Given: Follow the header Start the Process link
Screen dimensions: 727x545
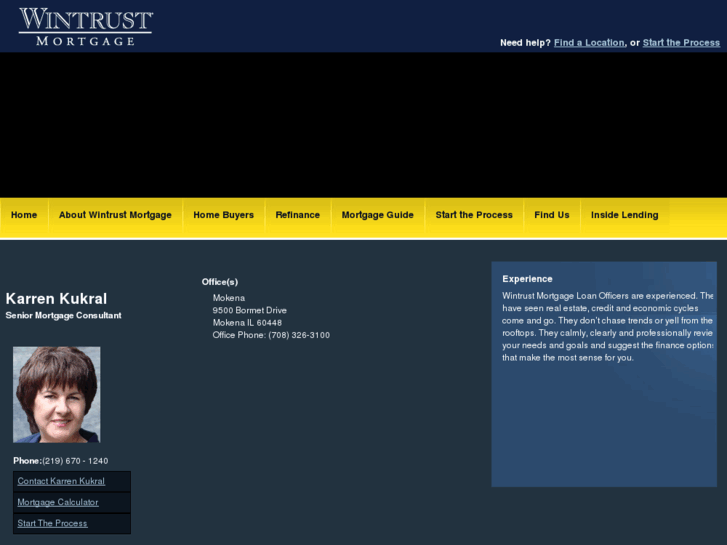Looking at the screenshot, I should click(x=681, y=43).
